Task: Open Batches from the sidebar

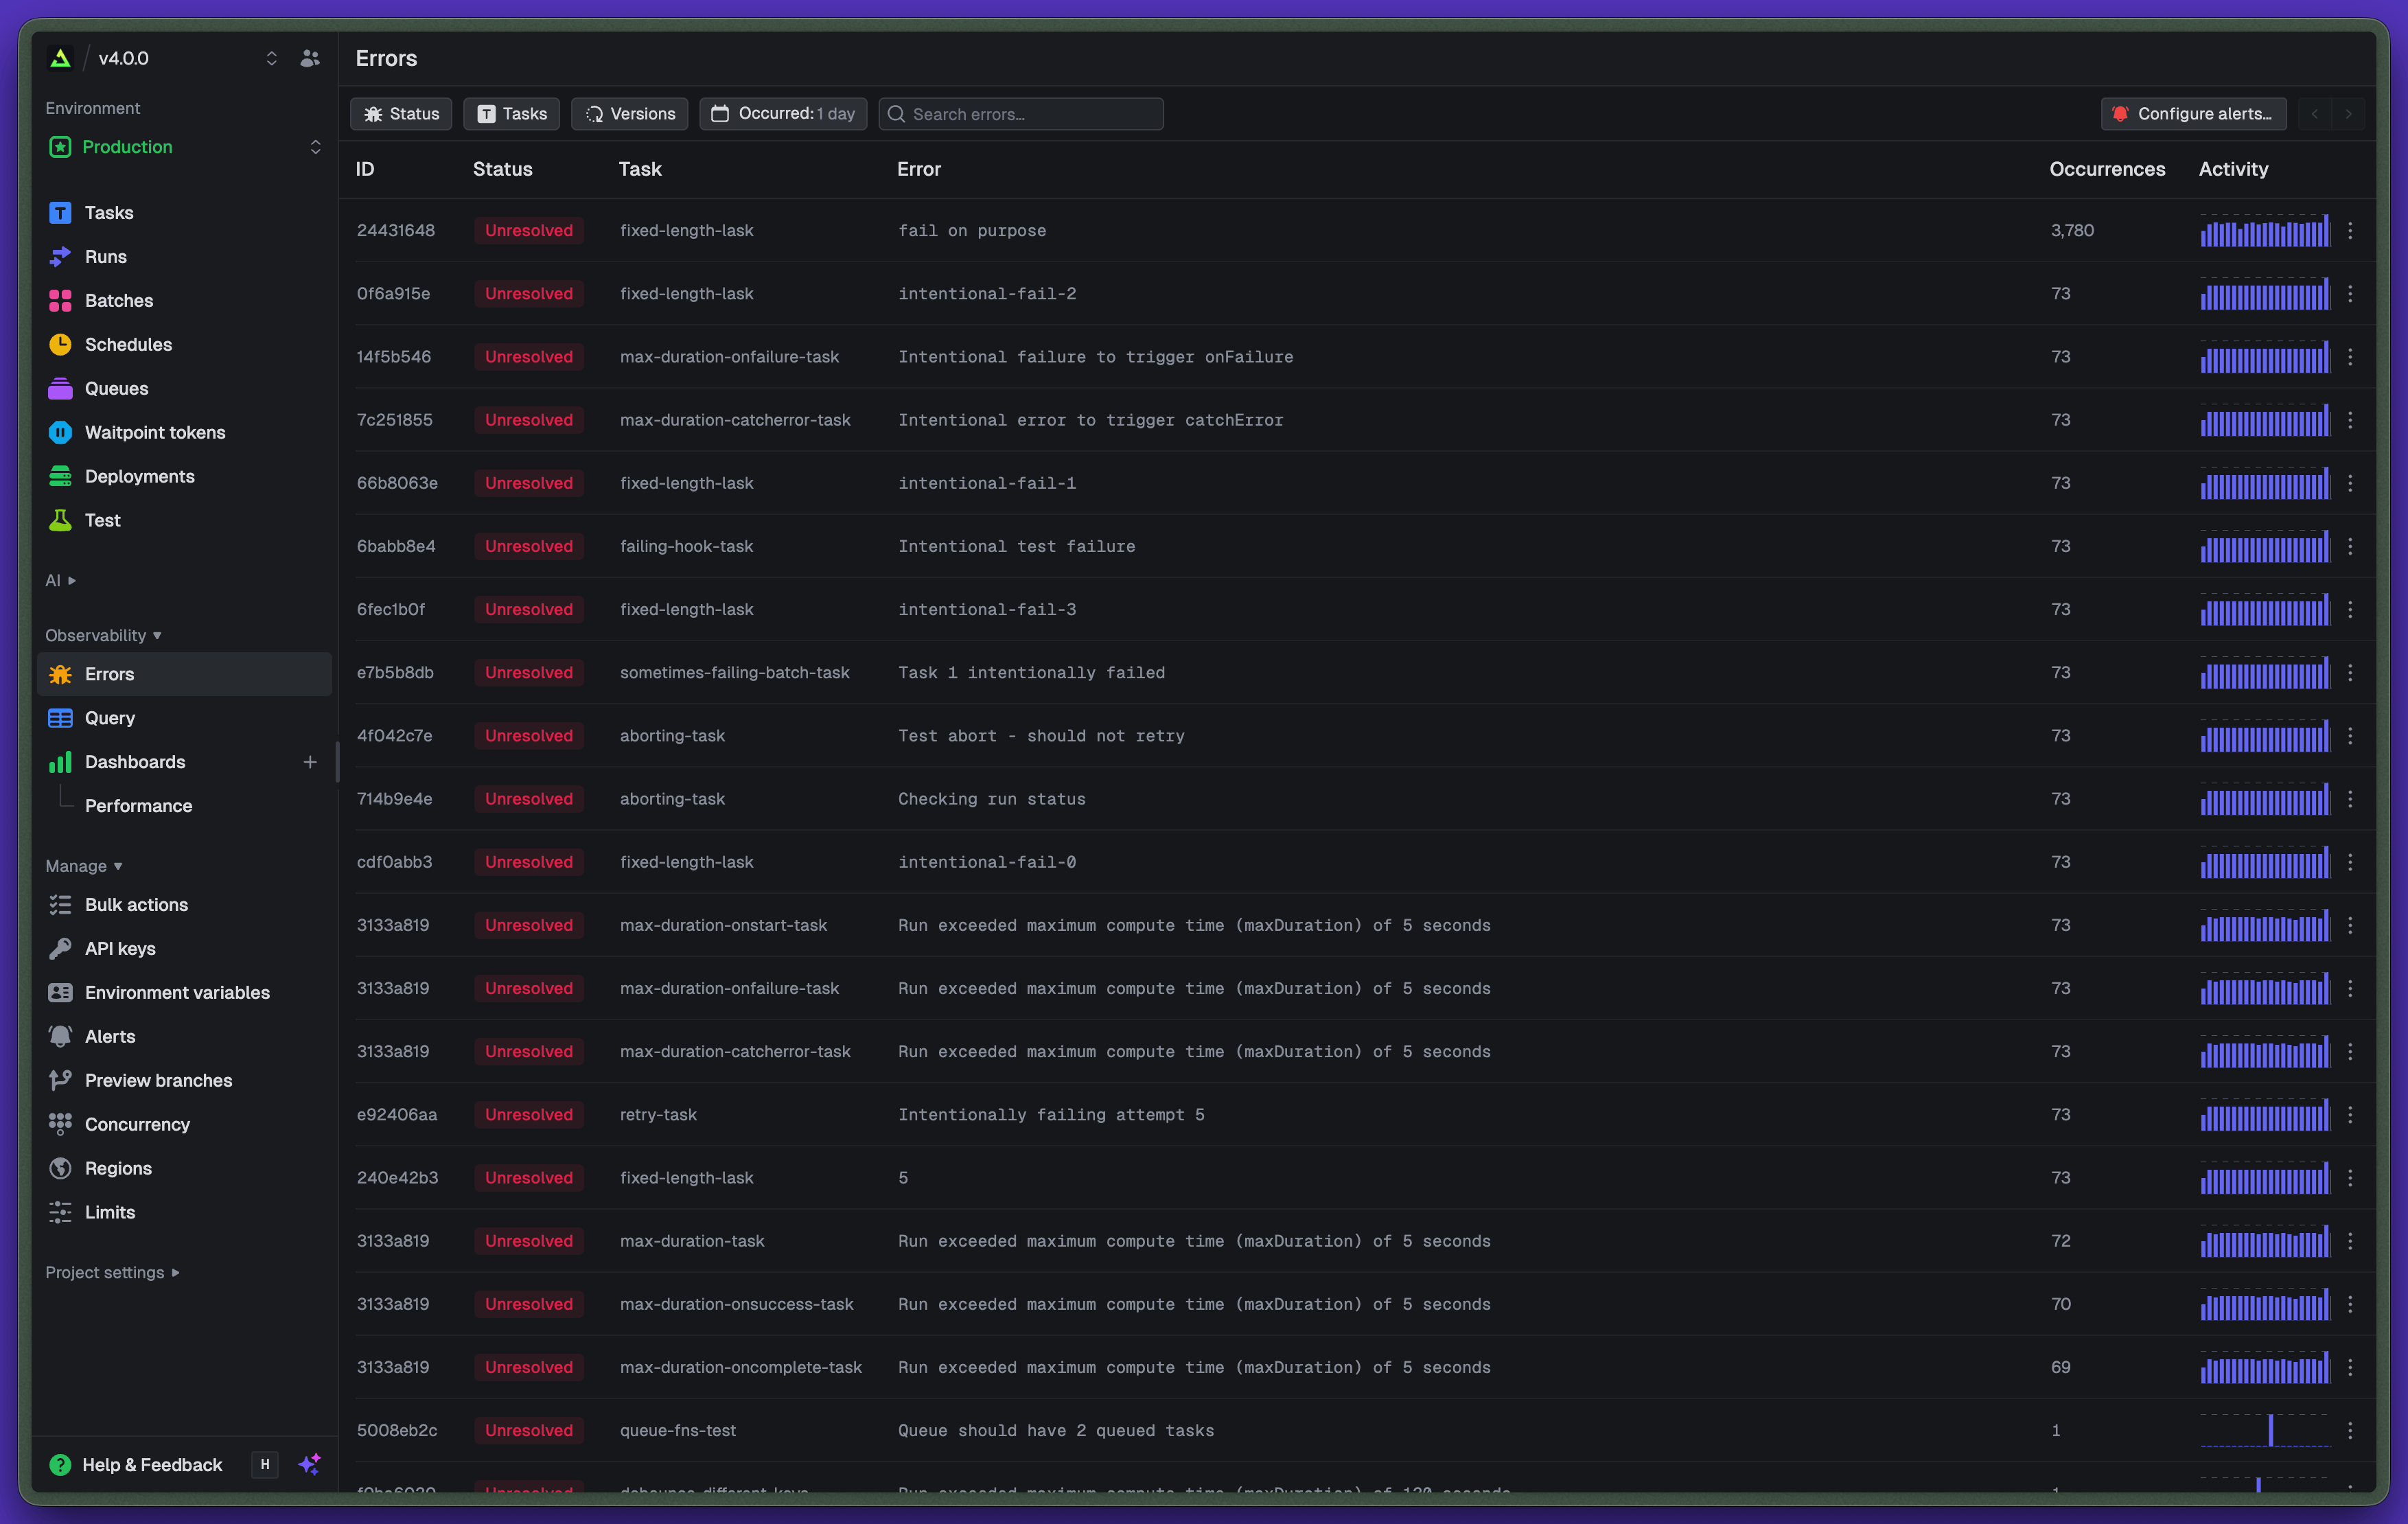Action: click(184, 300)
